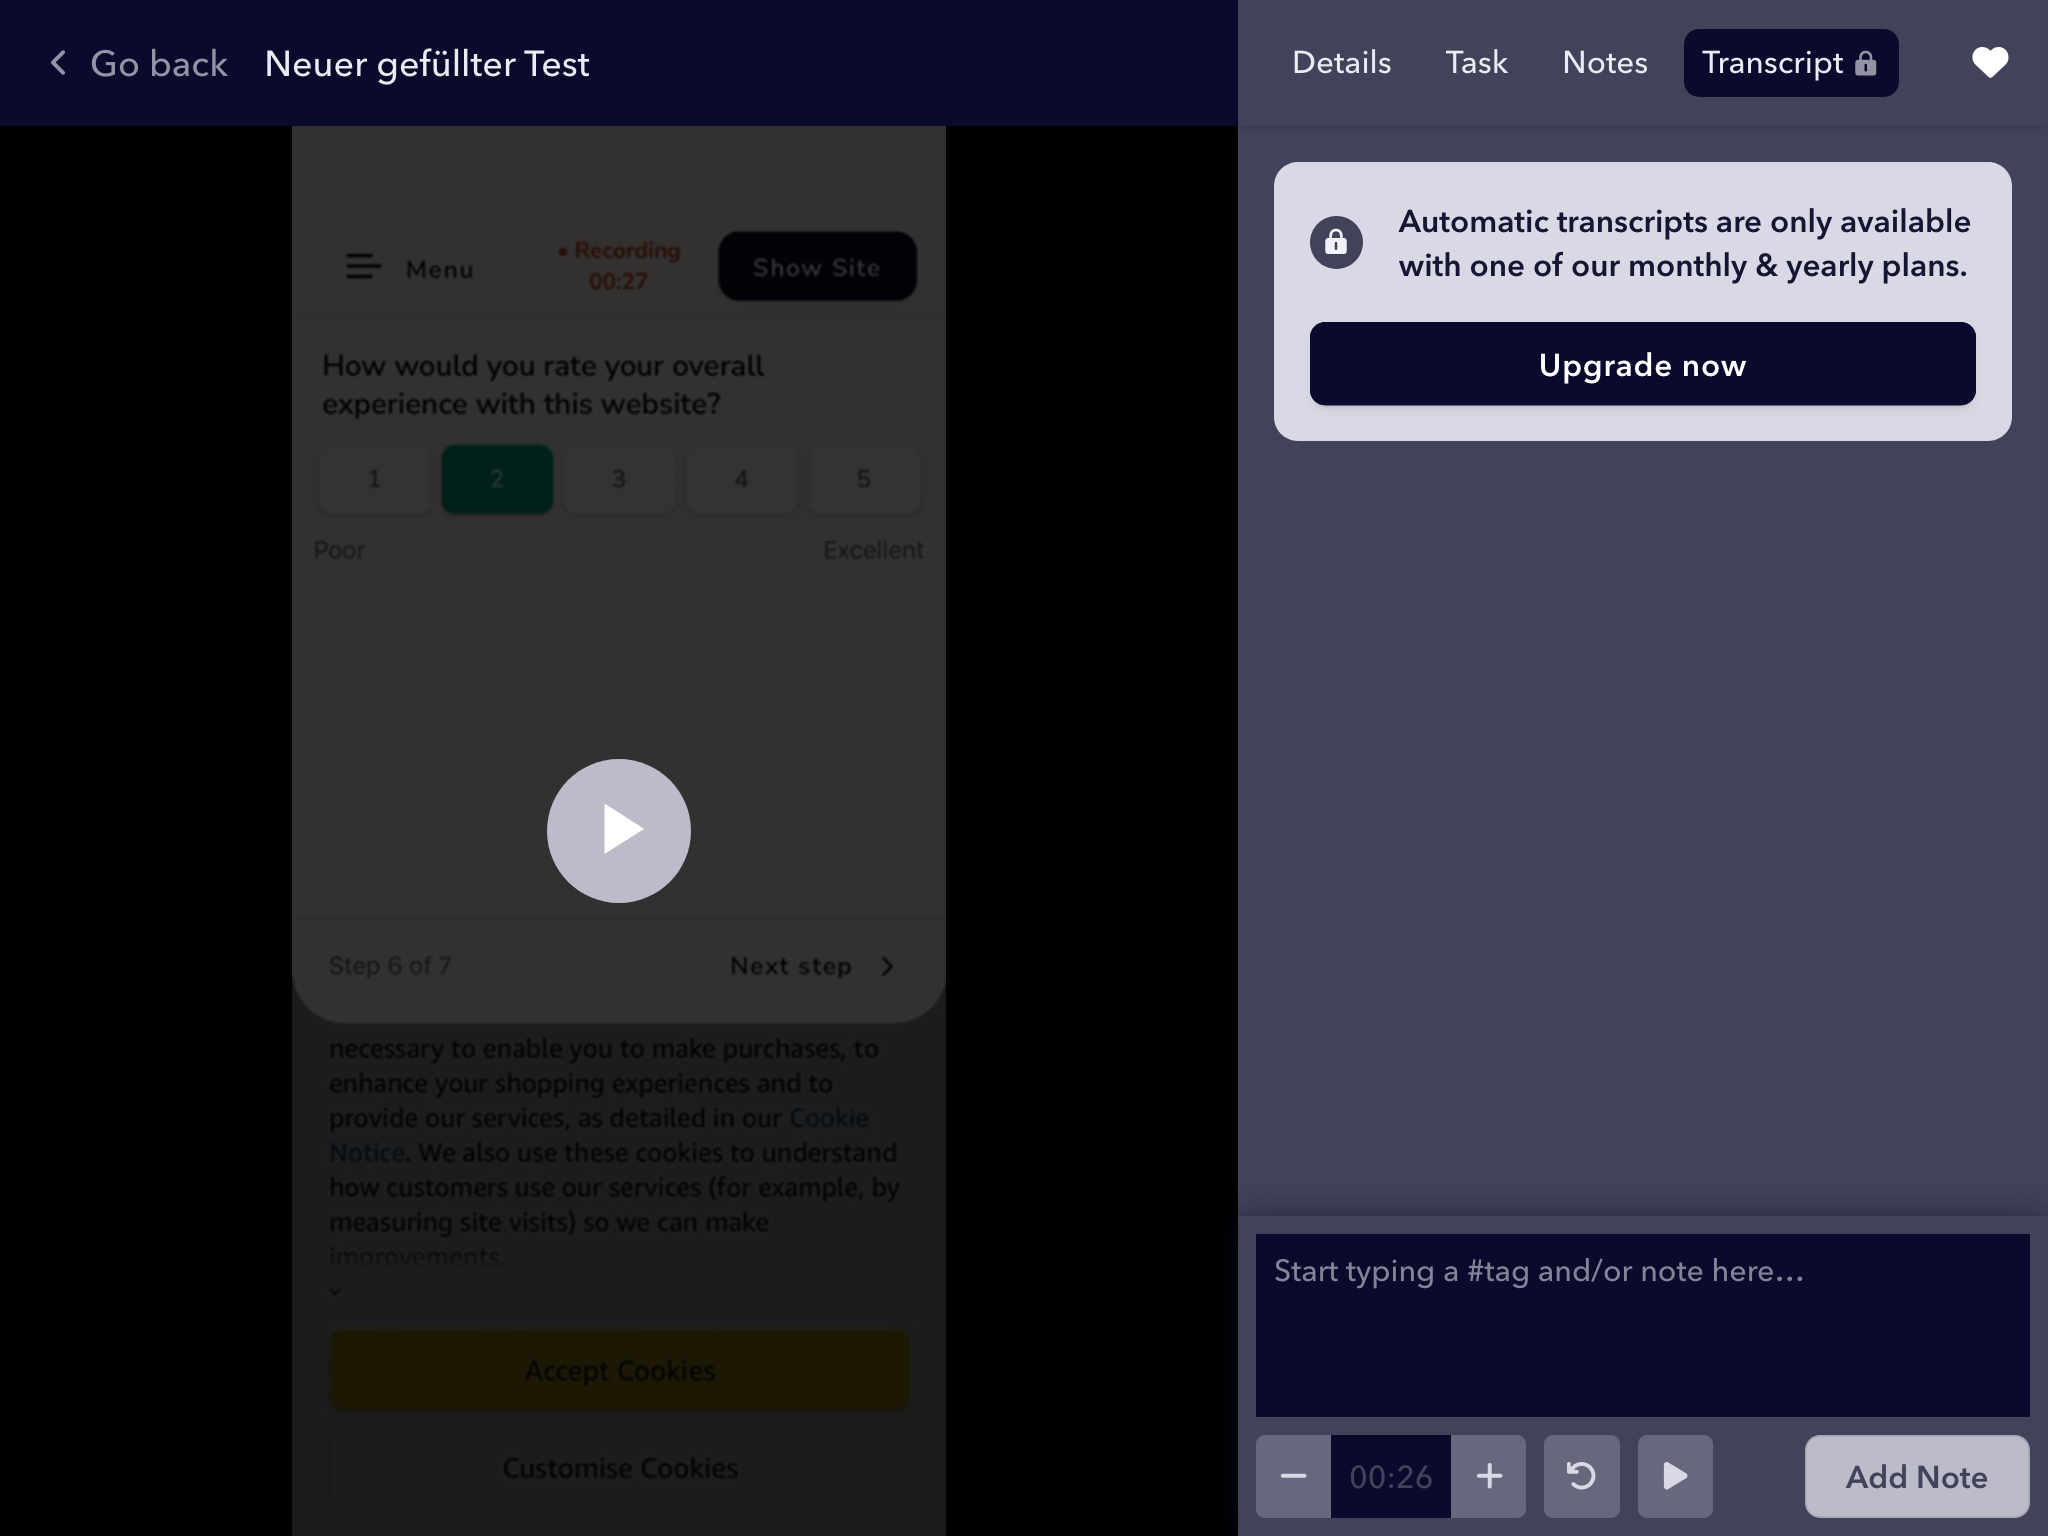The width and height of the screenshot is (2048, 1536).
Task: Select rating 2 in the video
Action: point(497,479)
